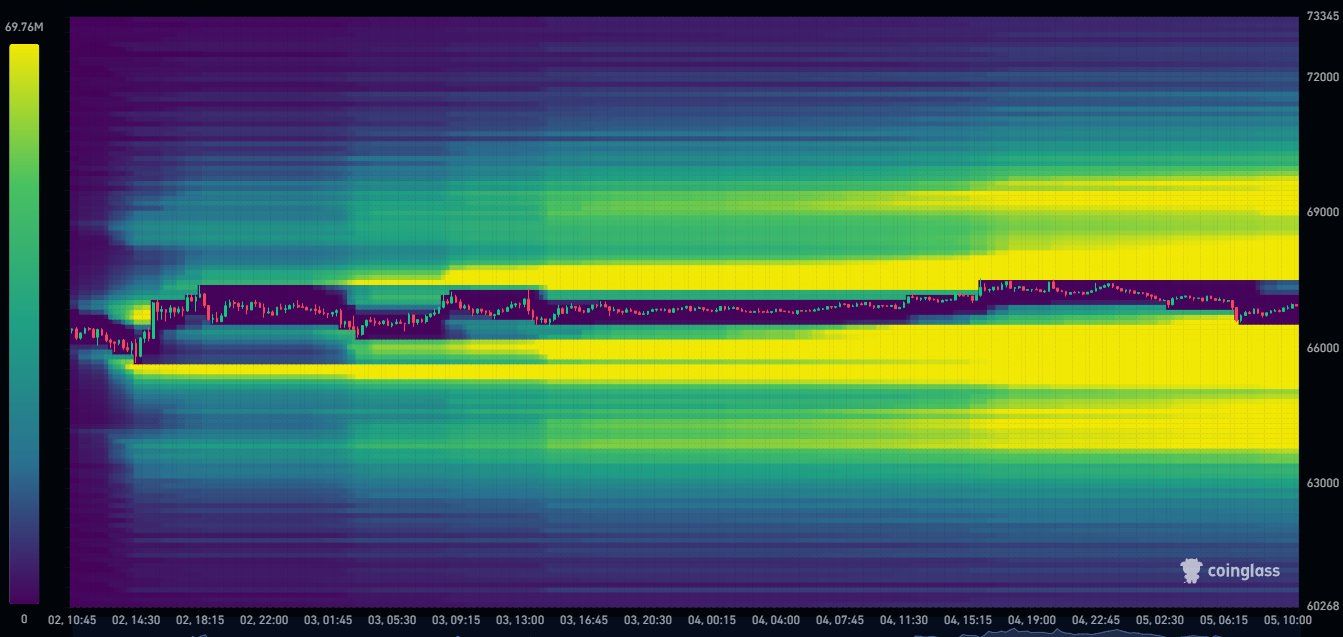The width and height of the screenshot is (1343, 637).
Task: Click the coinglass logo icon
Action: [x=1190, y=571]
